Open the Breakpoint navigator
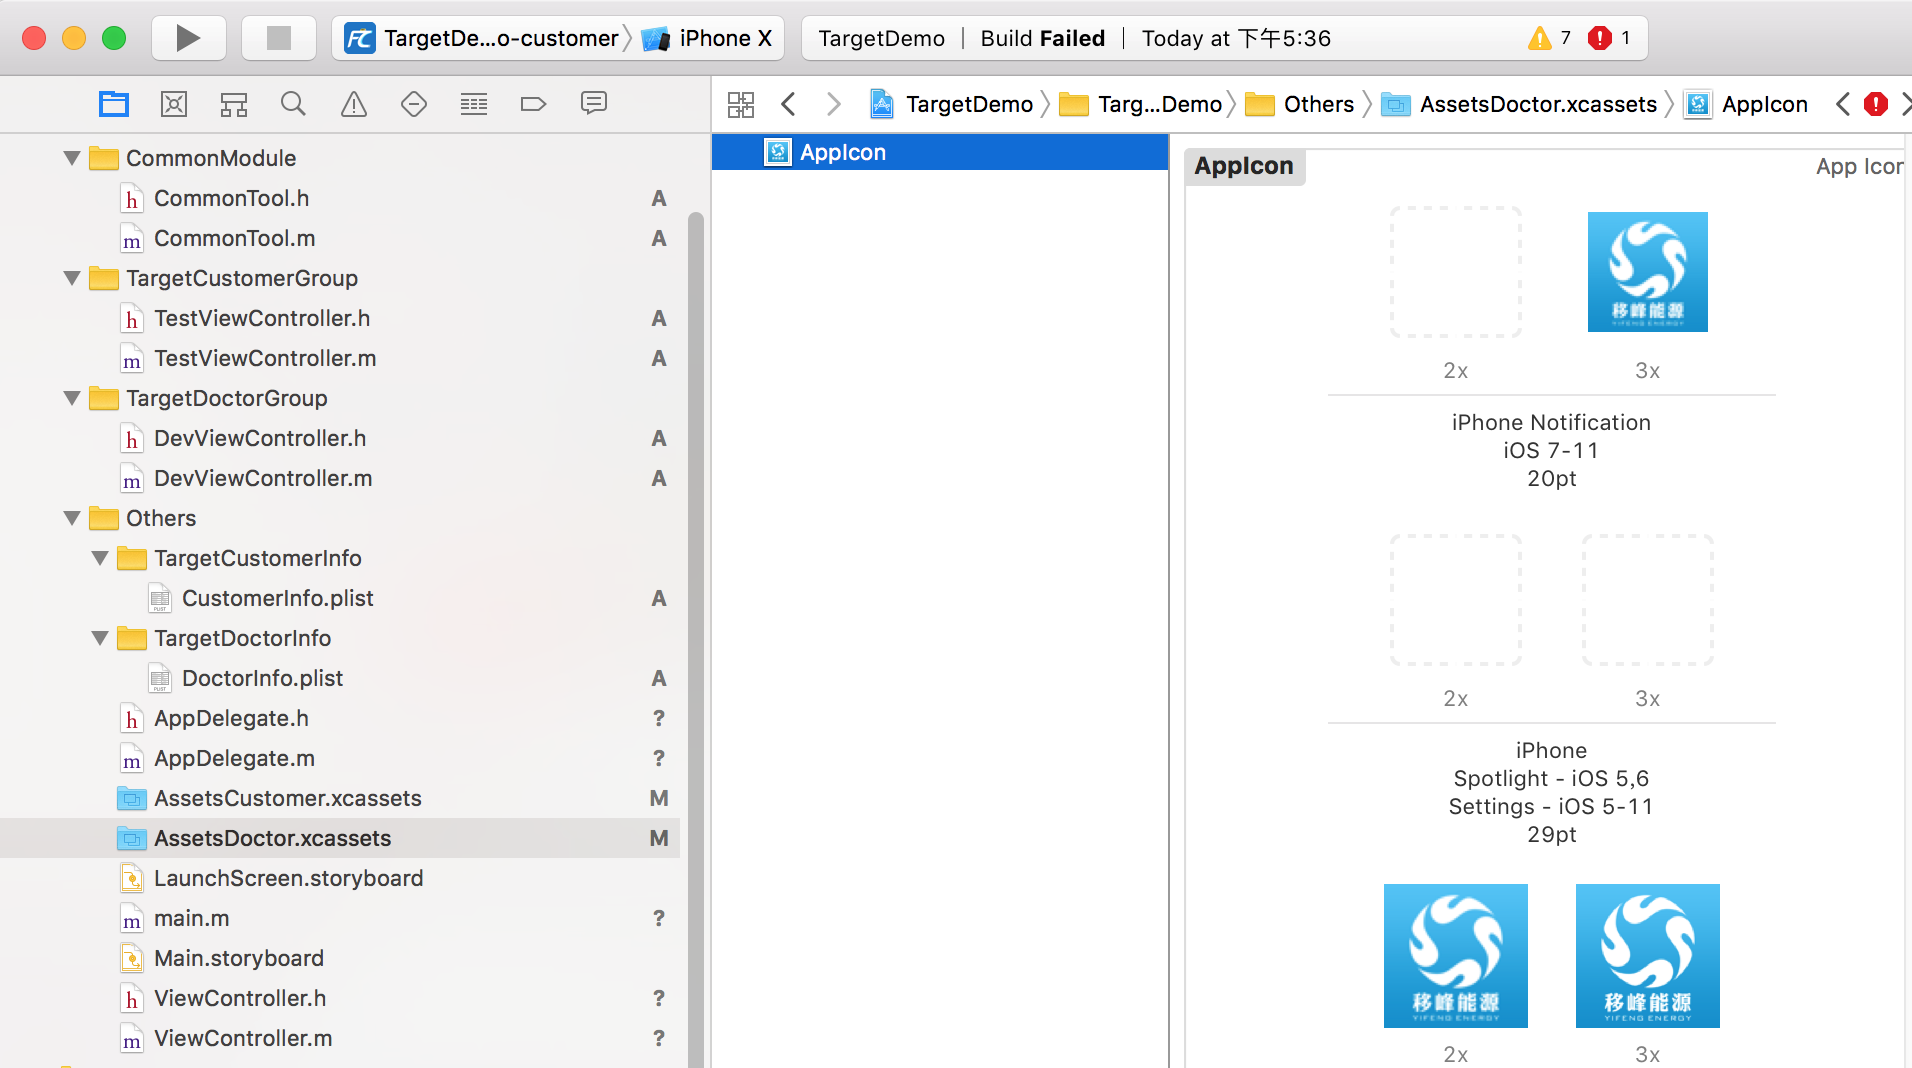Screen dimensions: 1912x1068 click(534, 104)
